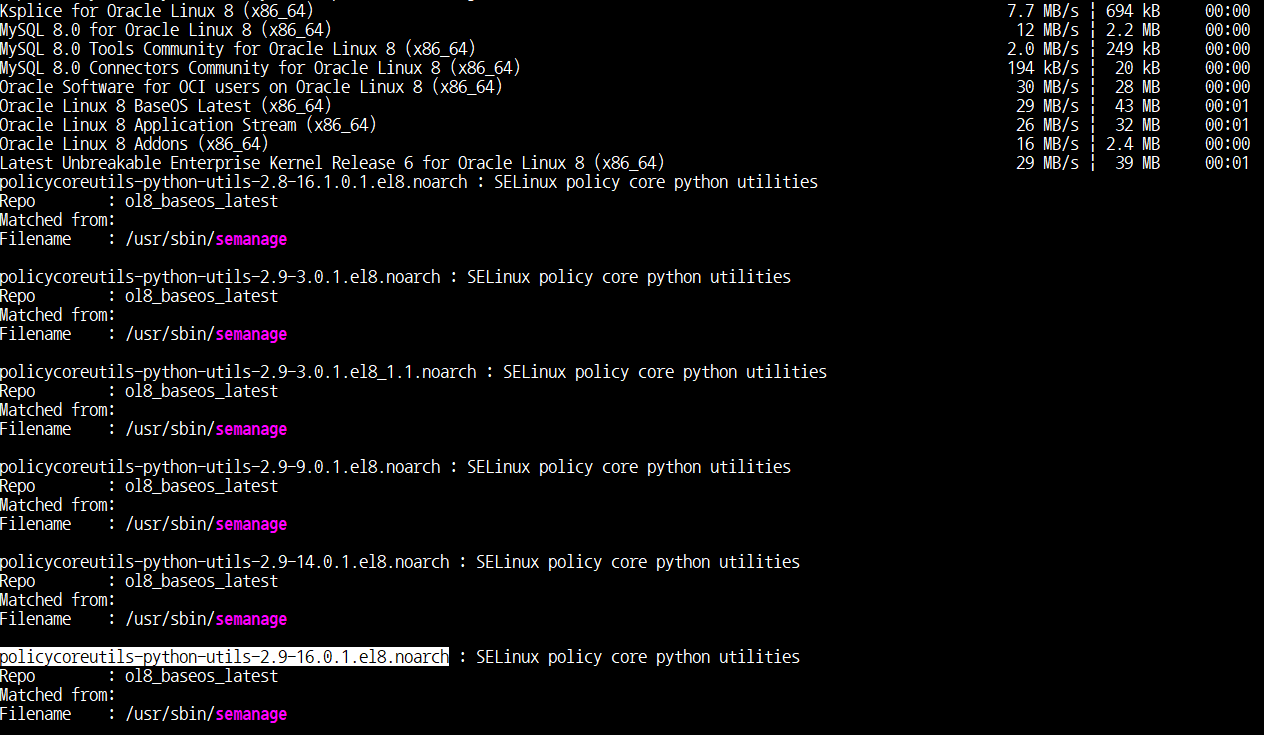This screenshot has height=735, width=1264.
Task: Click package 'policycoreutils-python-utils-2.8-16.1.0.1.el8.noarch'
Action: click(234, 182)
